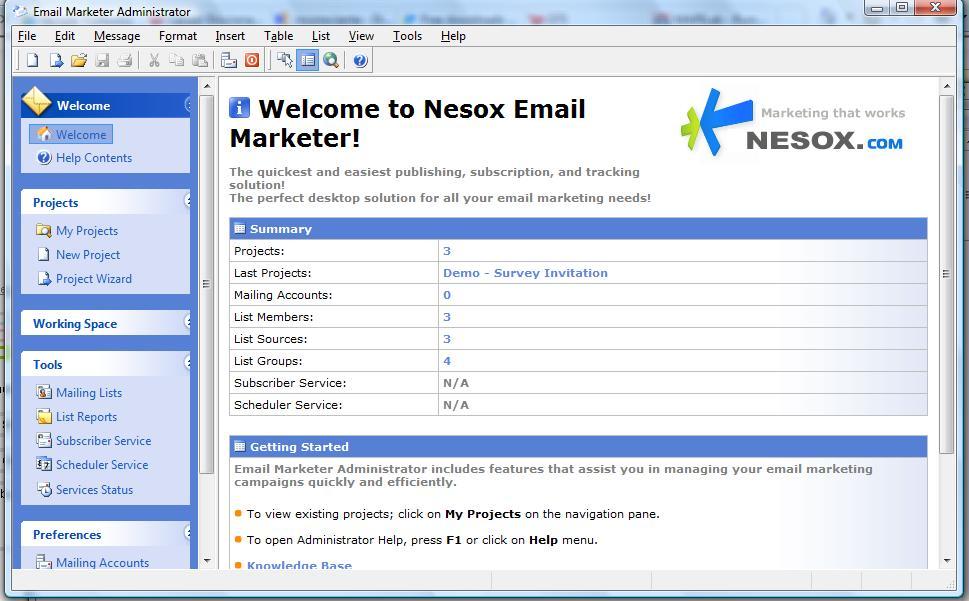Open the Help menu
Image resolution: width=969 pixels, height=601 pixels.
coord(453,36)
